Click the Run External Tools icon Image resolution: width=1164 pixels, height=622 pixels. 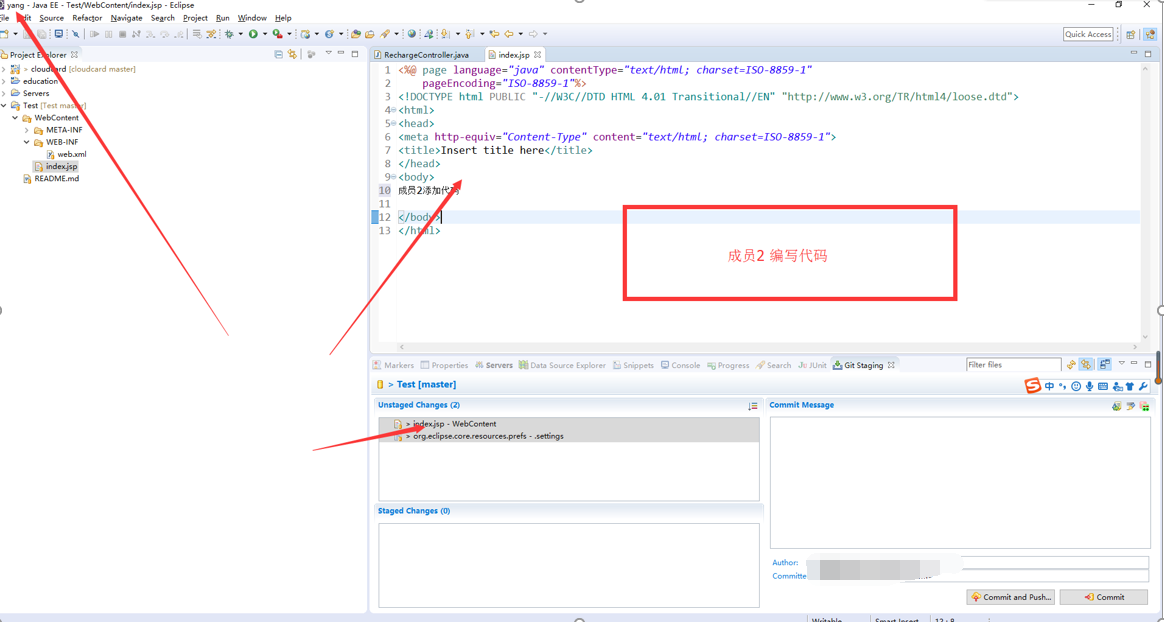[277, 34]
